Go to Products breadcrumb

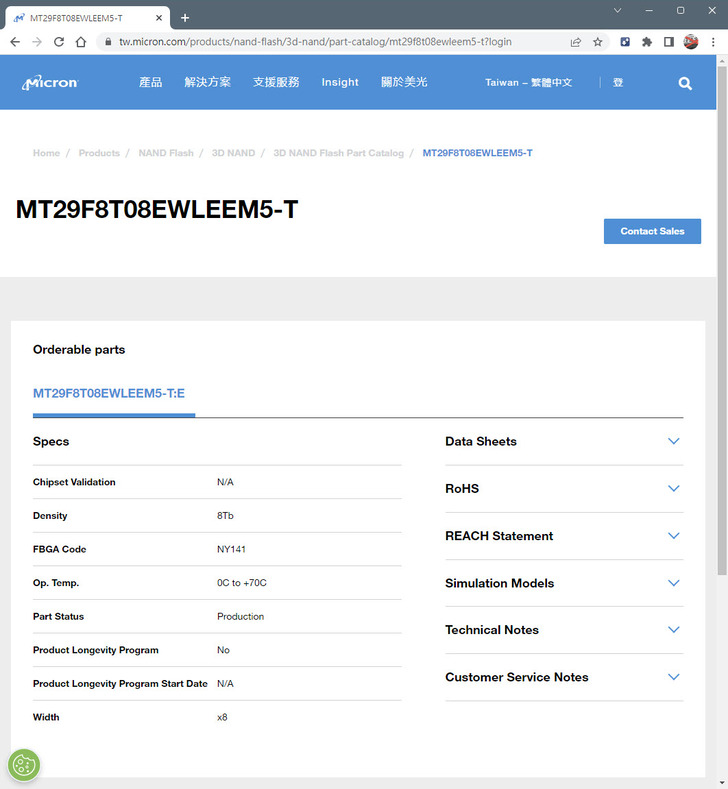point(99,153)
